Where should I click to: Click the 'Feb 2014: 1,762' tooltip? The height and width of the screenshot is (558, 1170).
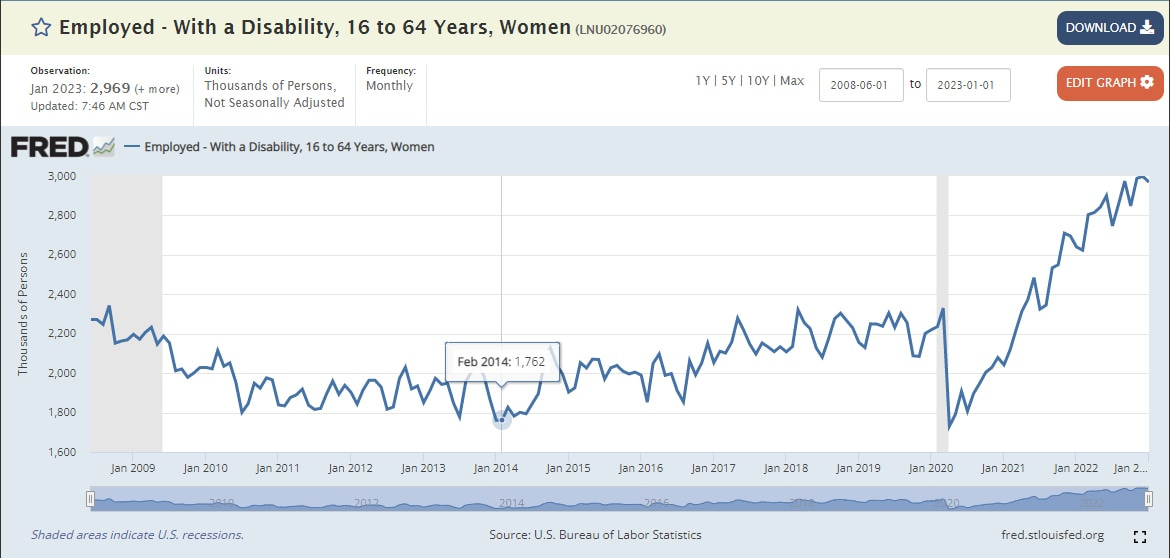[x=502, y=362]
